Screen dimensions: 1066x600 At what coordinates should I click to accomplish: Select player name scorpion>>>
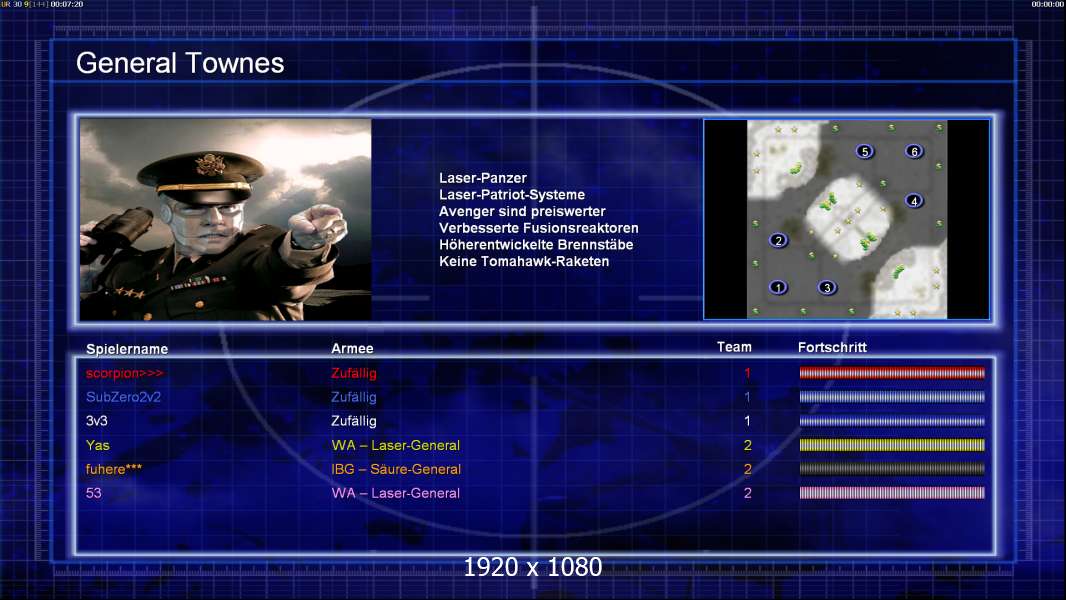(124, 373)
